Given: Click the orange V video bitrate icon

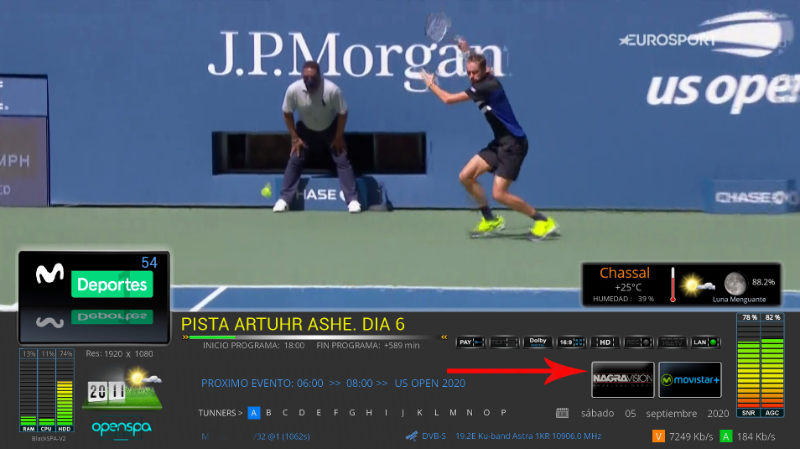Looking at the screenshot, I should click(658, 436).
